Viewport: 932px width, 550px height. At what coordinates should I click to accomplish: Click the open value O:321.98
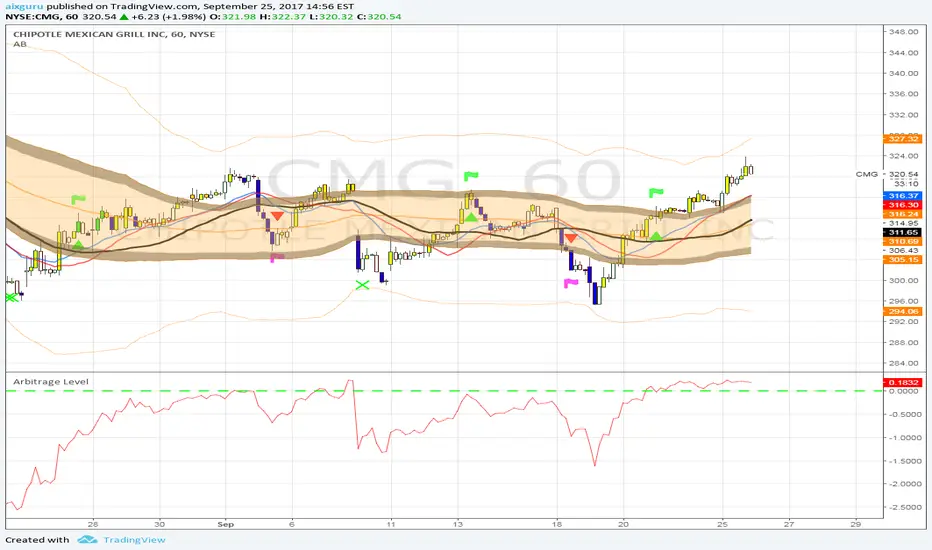(x=232, y=17)
